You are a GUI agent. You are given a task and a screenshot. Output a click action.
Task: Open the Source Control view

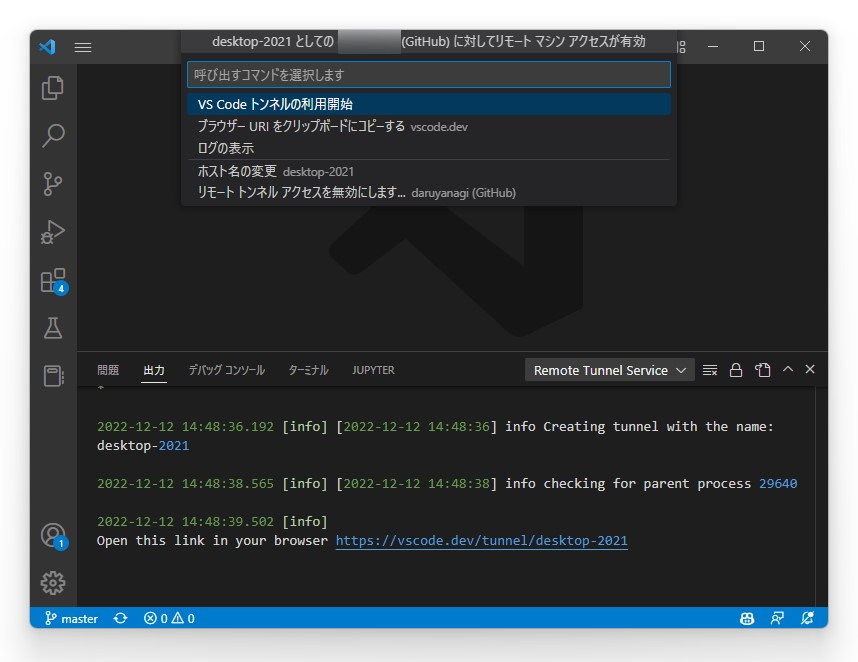click(x=53, y=184)
